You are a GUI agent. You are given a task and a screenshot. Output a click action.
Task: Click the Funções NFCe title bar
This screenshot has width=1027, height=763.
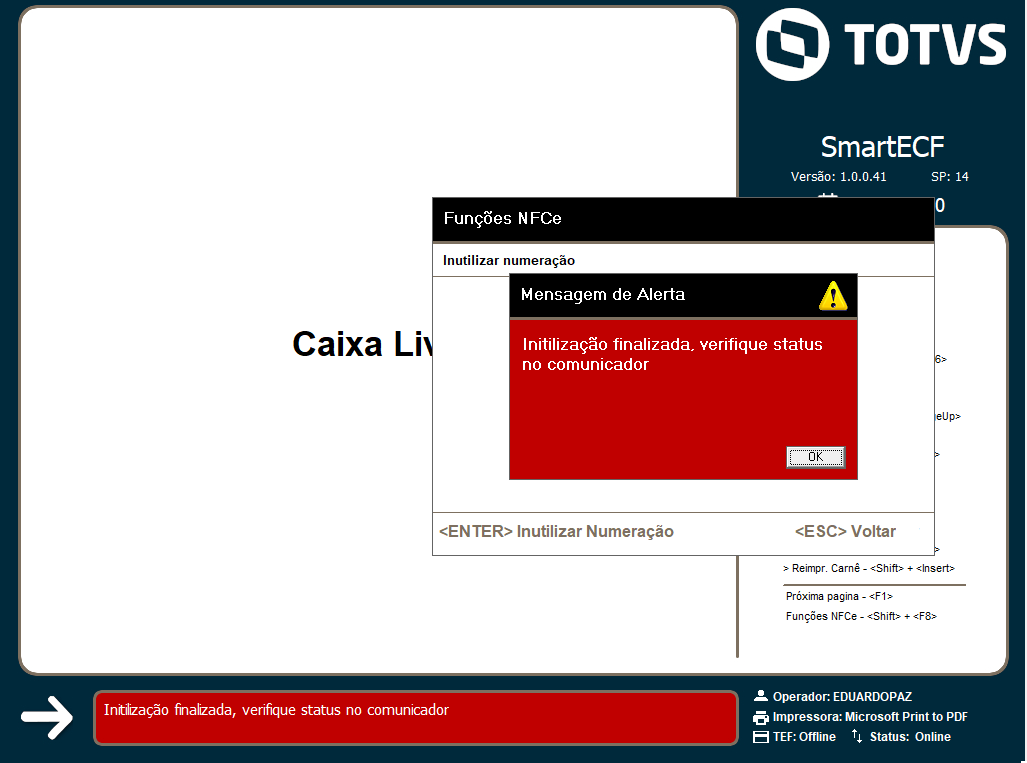(x=683, y=219)
